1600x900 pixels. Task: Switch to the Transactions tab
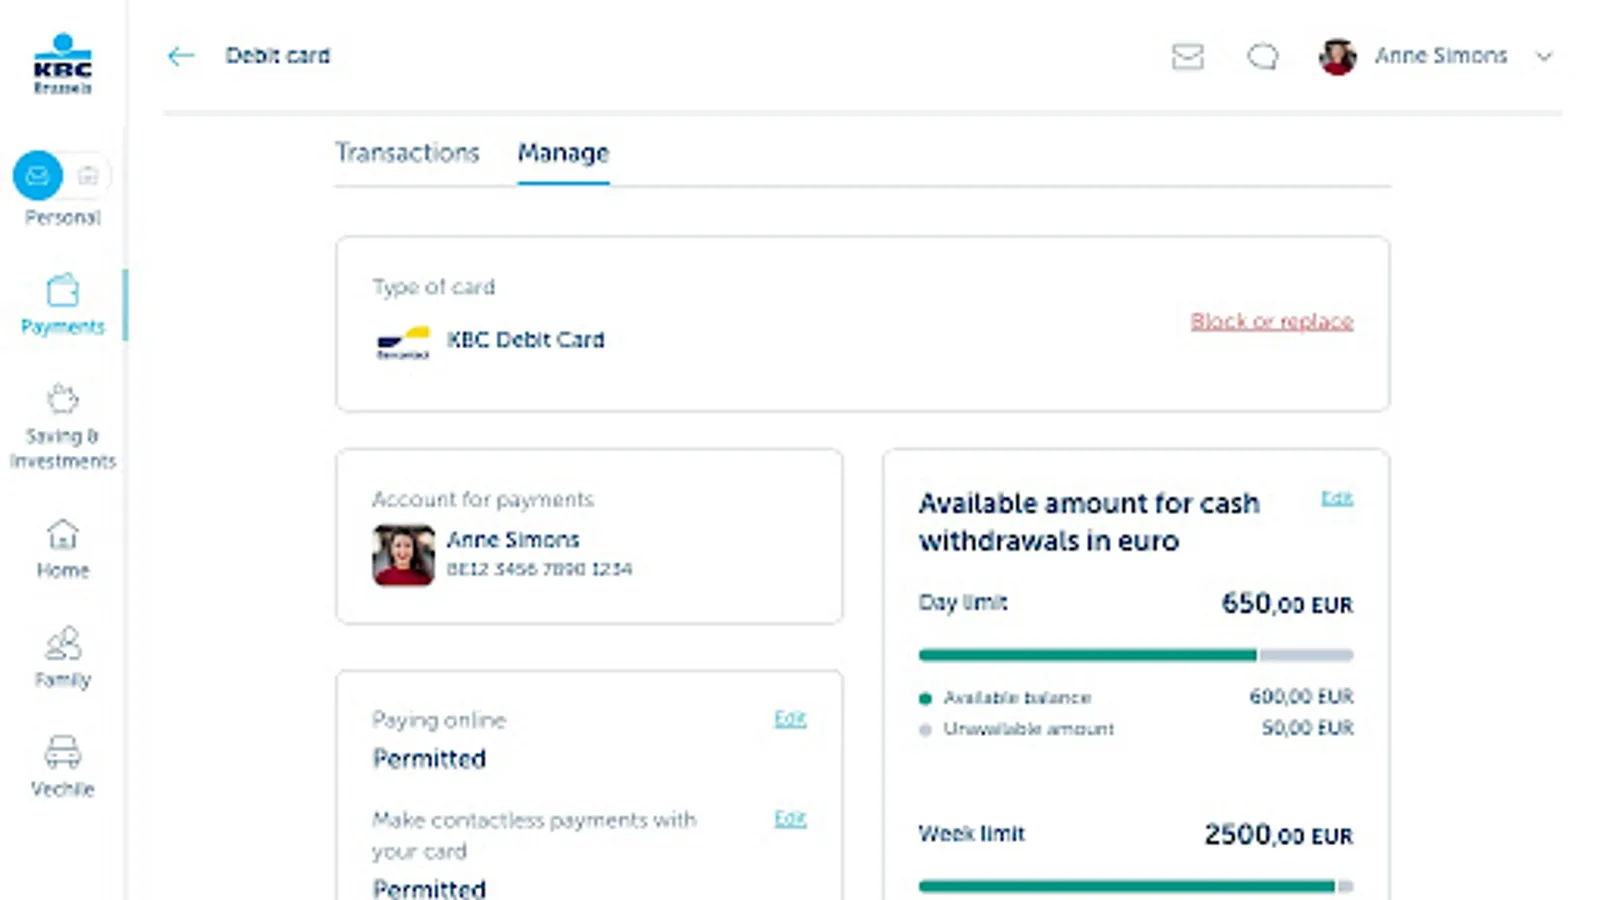407,153
